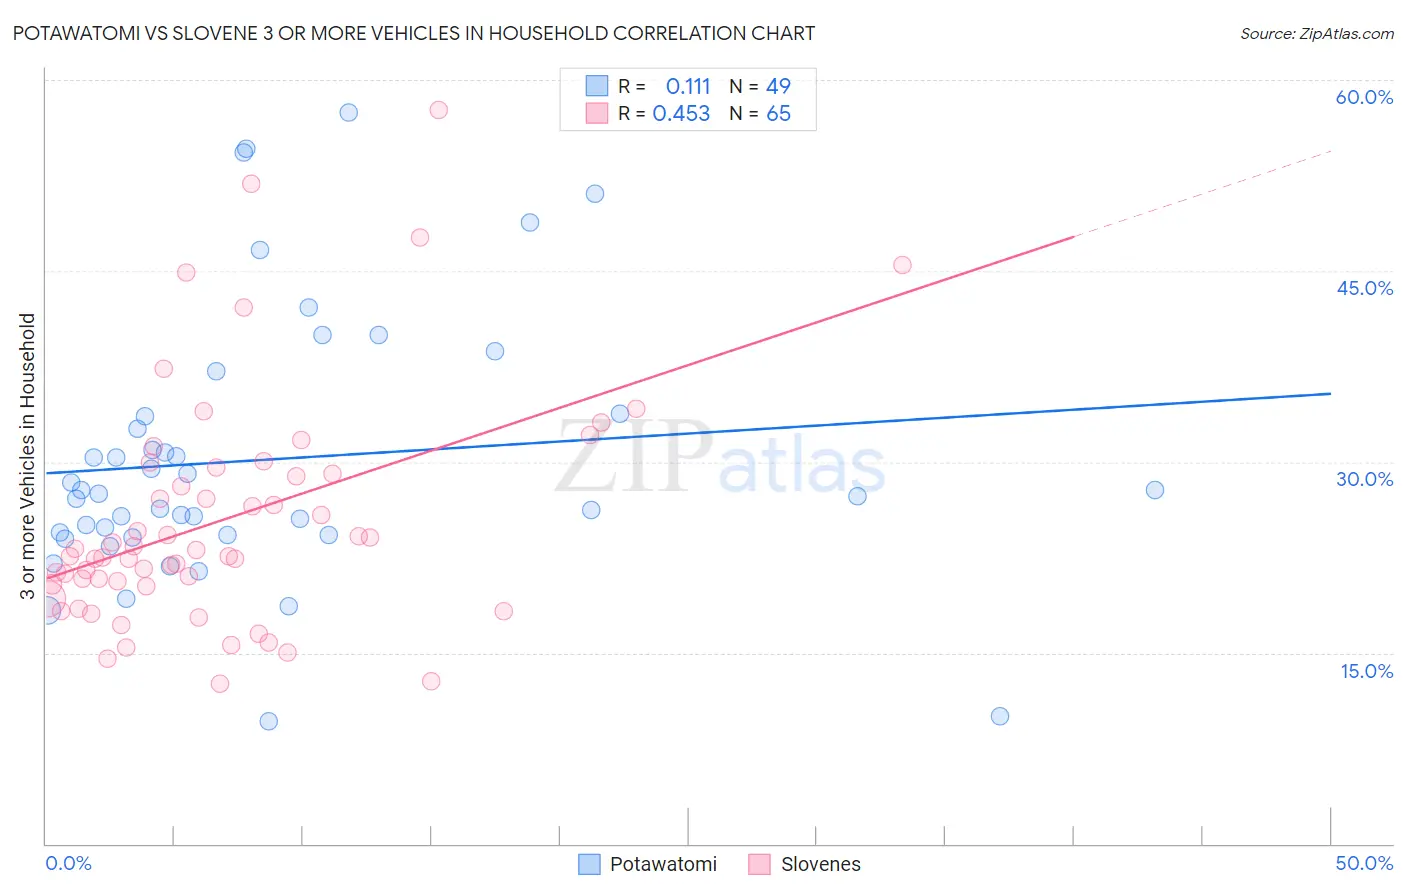Select the R = 0.111 correlation value
The image size is (1406, 892).
(x=688, y=86)
